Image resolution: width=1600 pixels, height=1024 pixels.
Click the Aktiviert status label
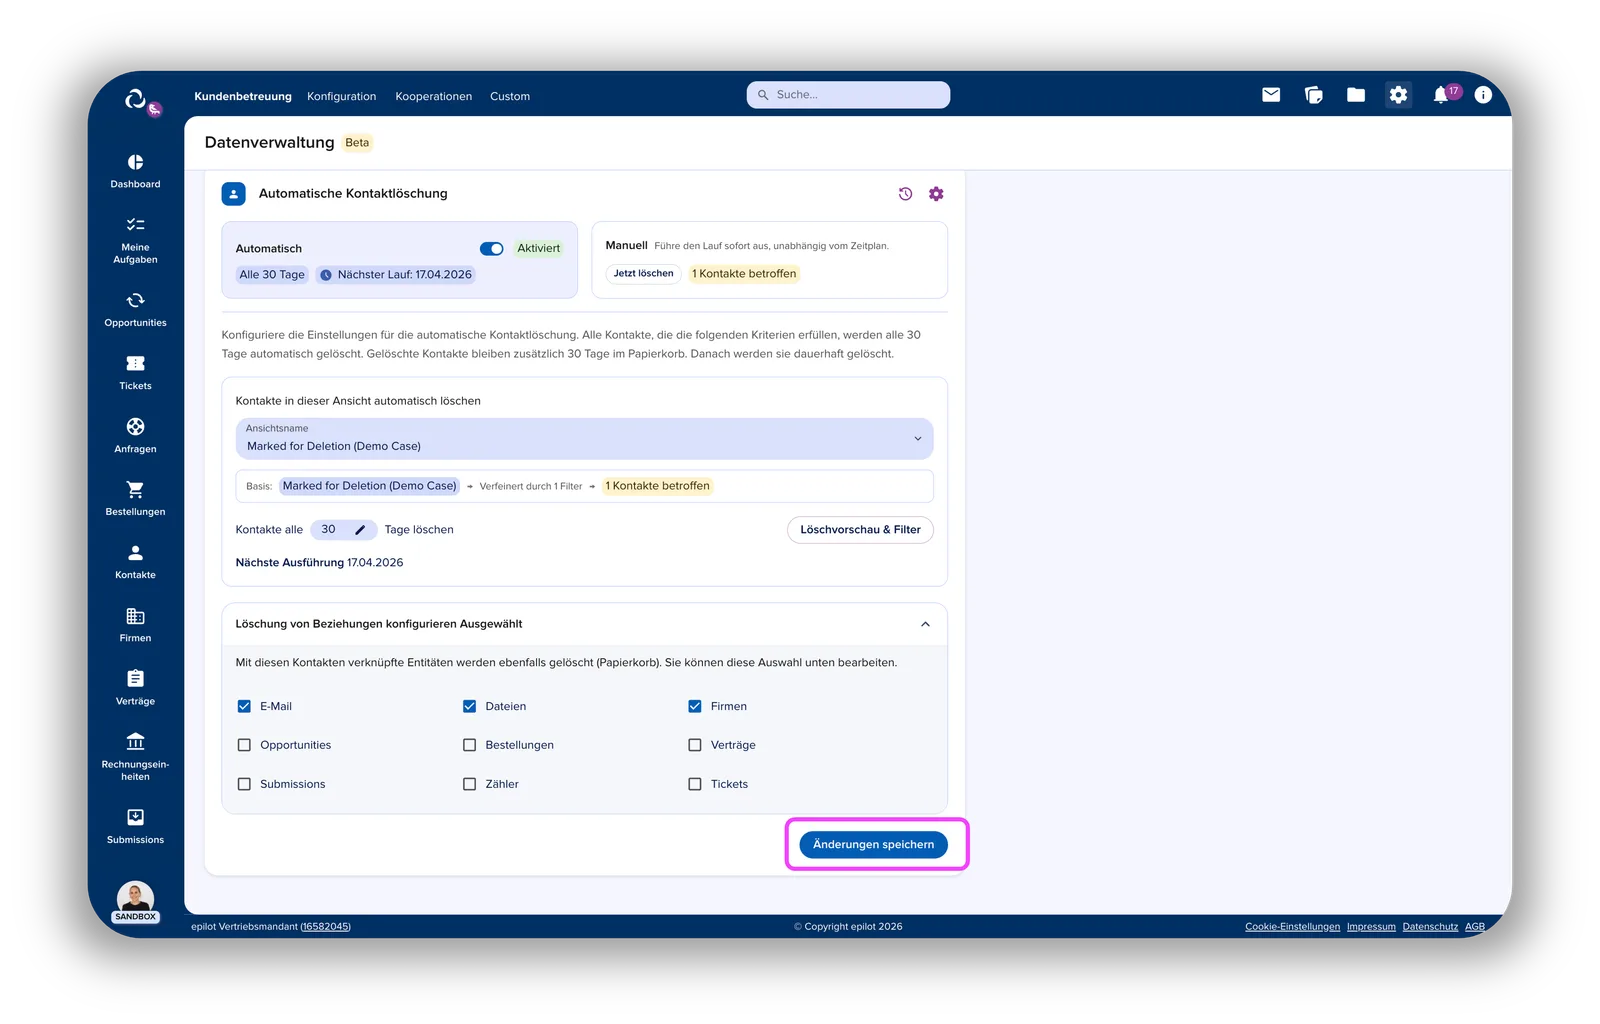pyautogui.click(x=538, y=249)
